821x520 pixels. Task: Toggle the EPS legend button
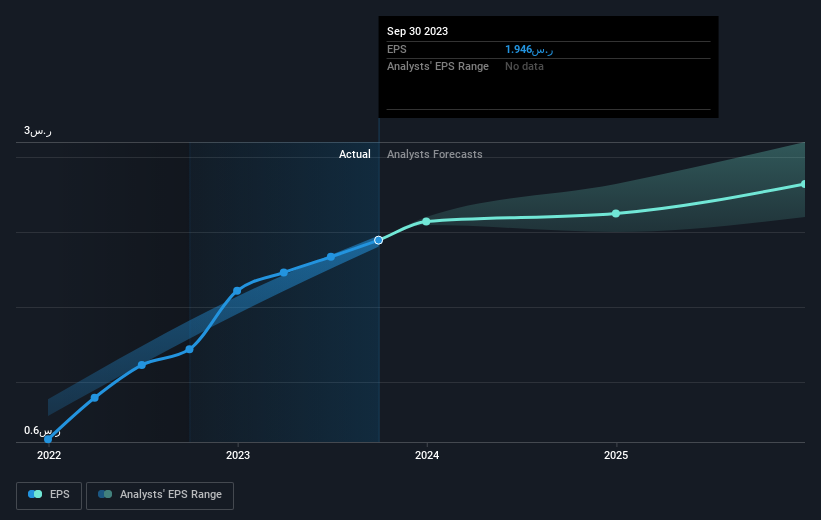(x=49, y=495)
